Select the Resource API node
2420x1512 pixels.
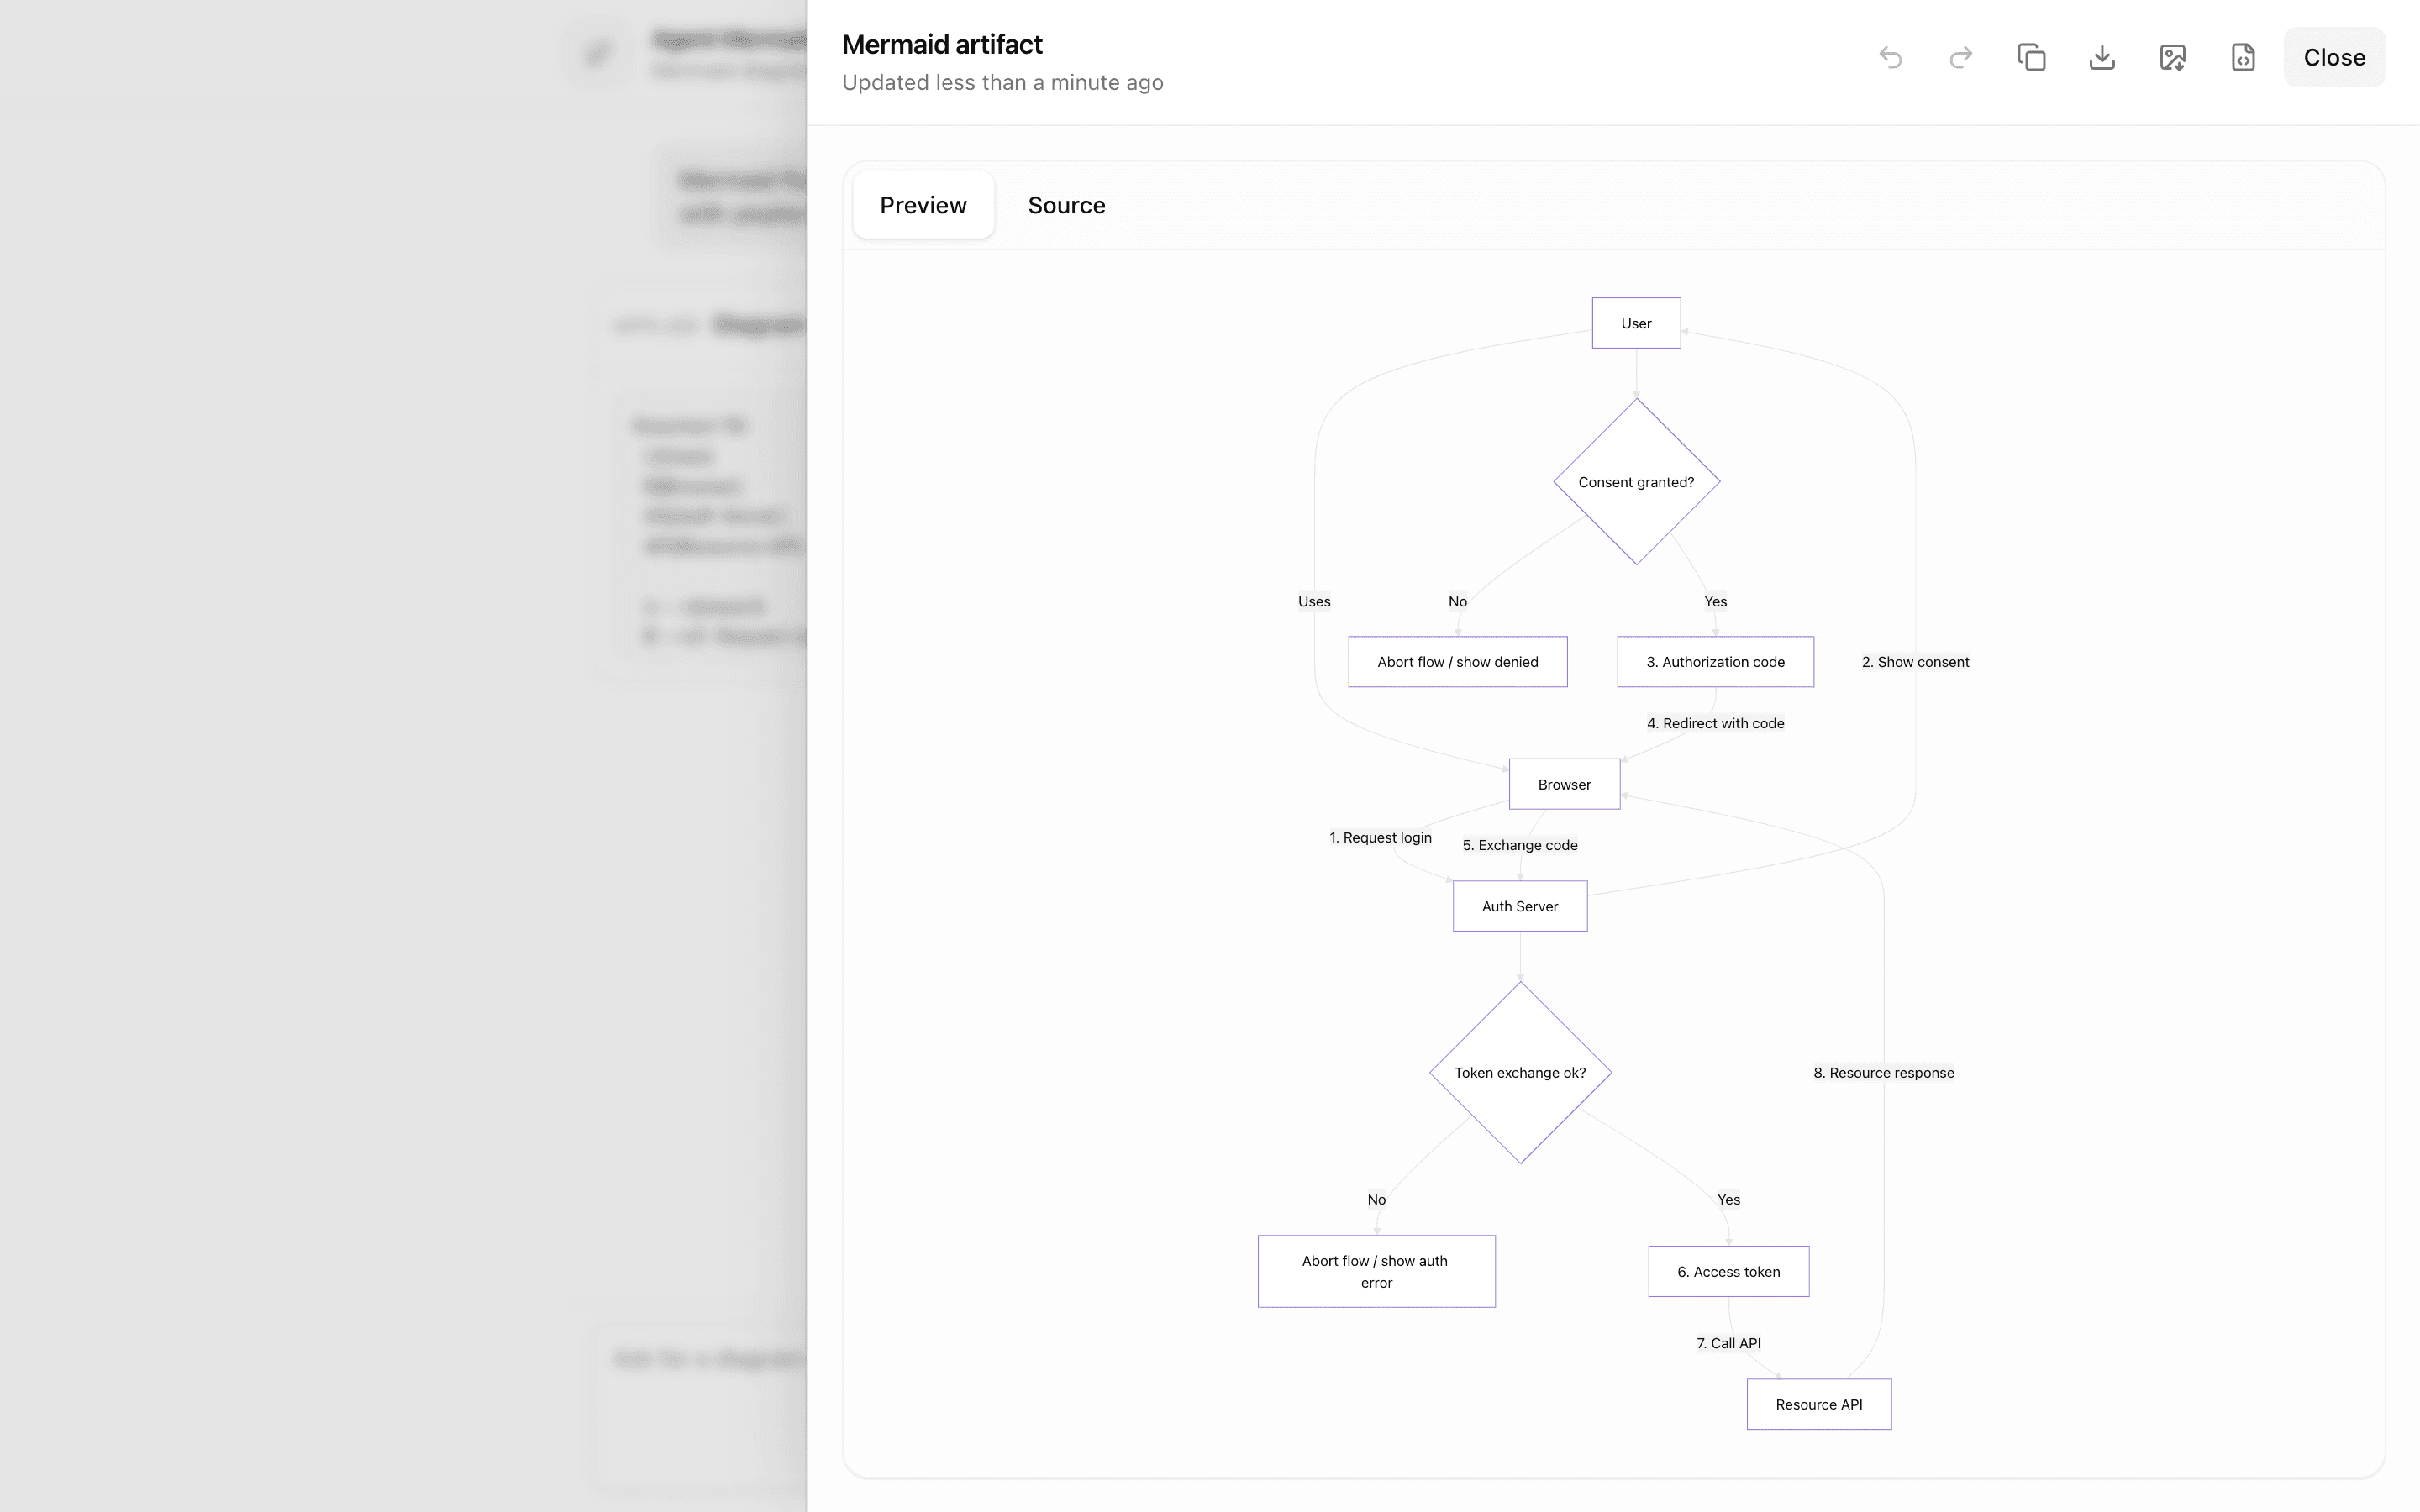(x=1818, y=1404)
